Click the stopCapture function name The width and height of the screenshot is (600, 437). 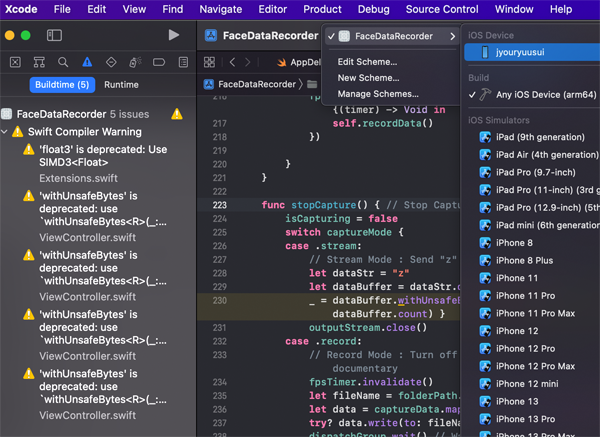(324, 205)
